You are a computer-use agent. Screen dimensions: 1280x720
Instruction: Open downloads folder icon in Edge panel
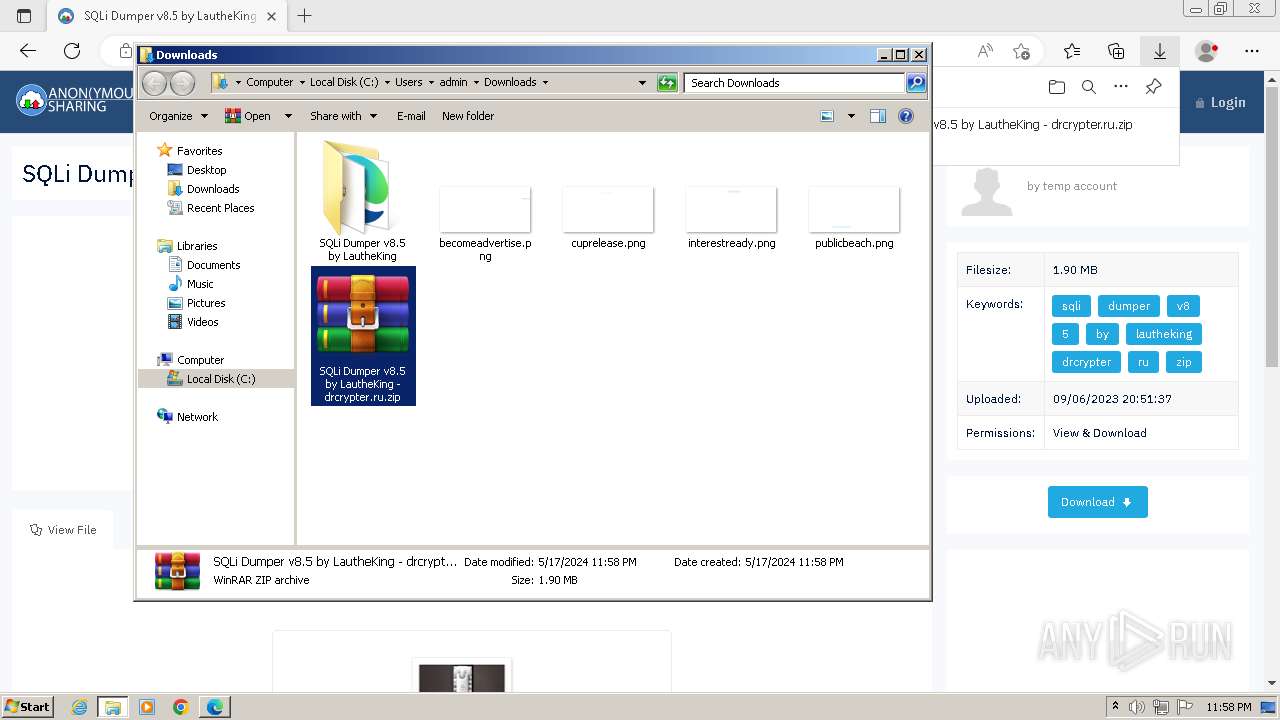[x=1057, y=87]
